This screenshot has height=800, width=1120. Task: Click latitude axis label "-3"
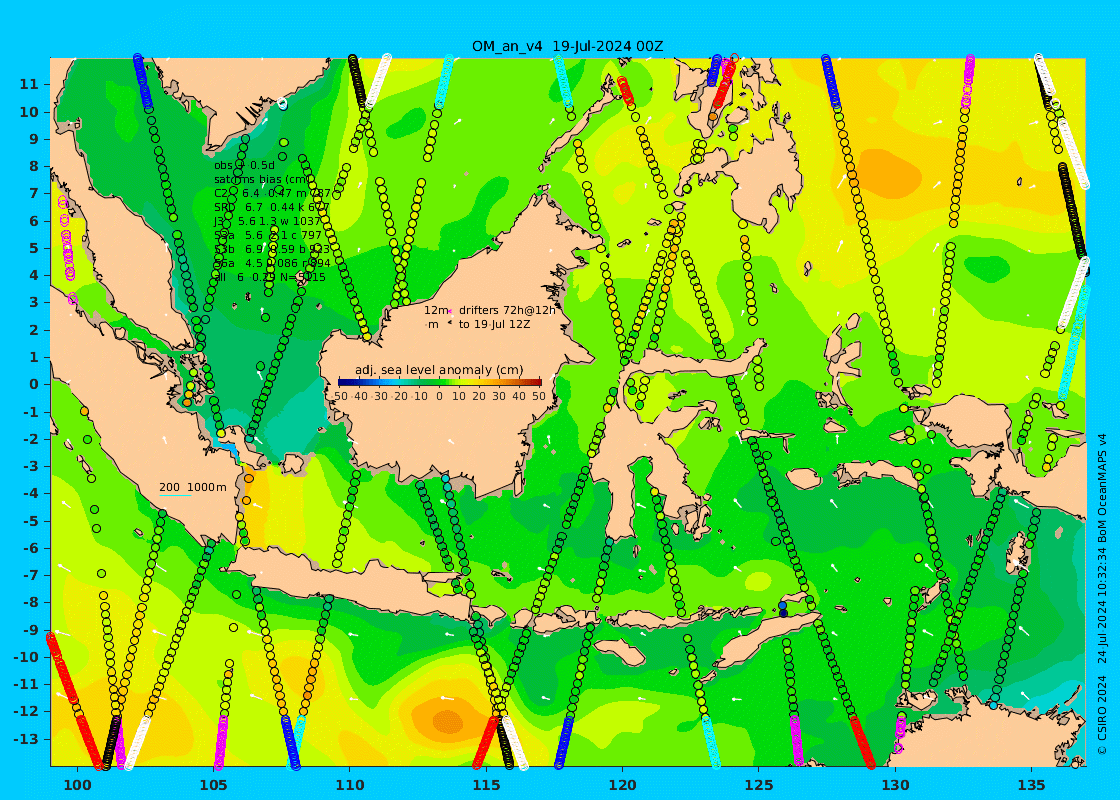[31, 466]
